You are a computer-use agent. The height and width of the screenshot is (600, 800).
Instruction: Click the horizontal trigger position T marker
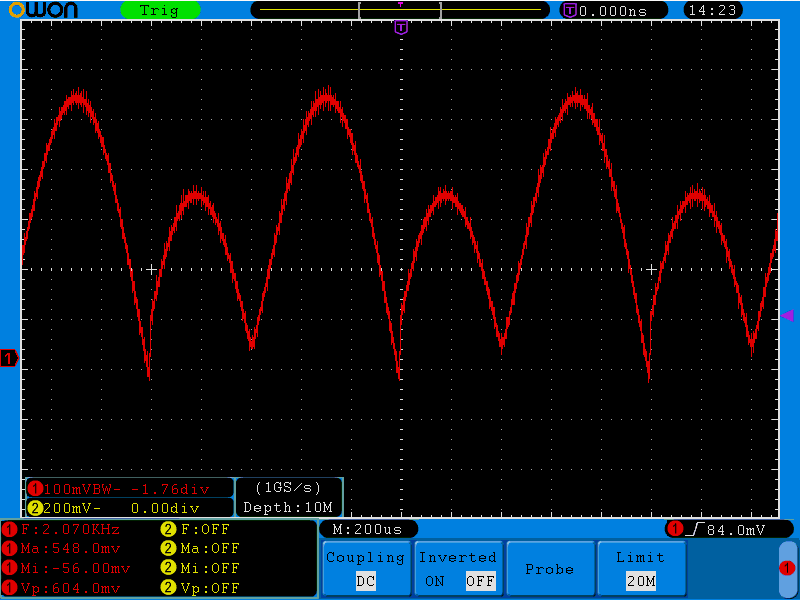click(401, 27)
